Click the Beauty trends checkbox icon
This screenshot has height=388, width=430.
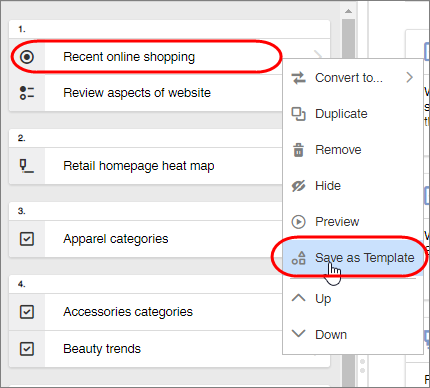(x=27, y=349)
